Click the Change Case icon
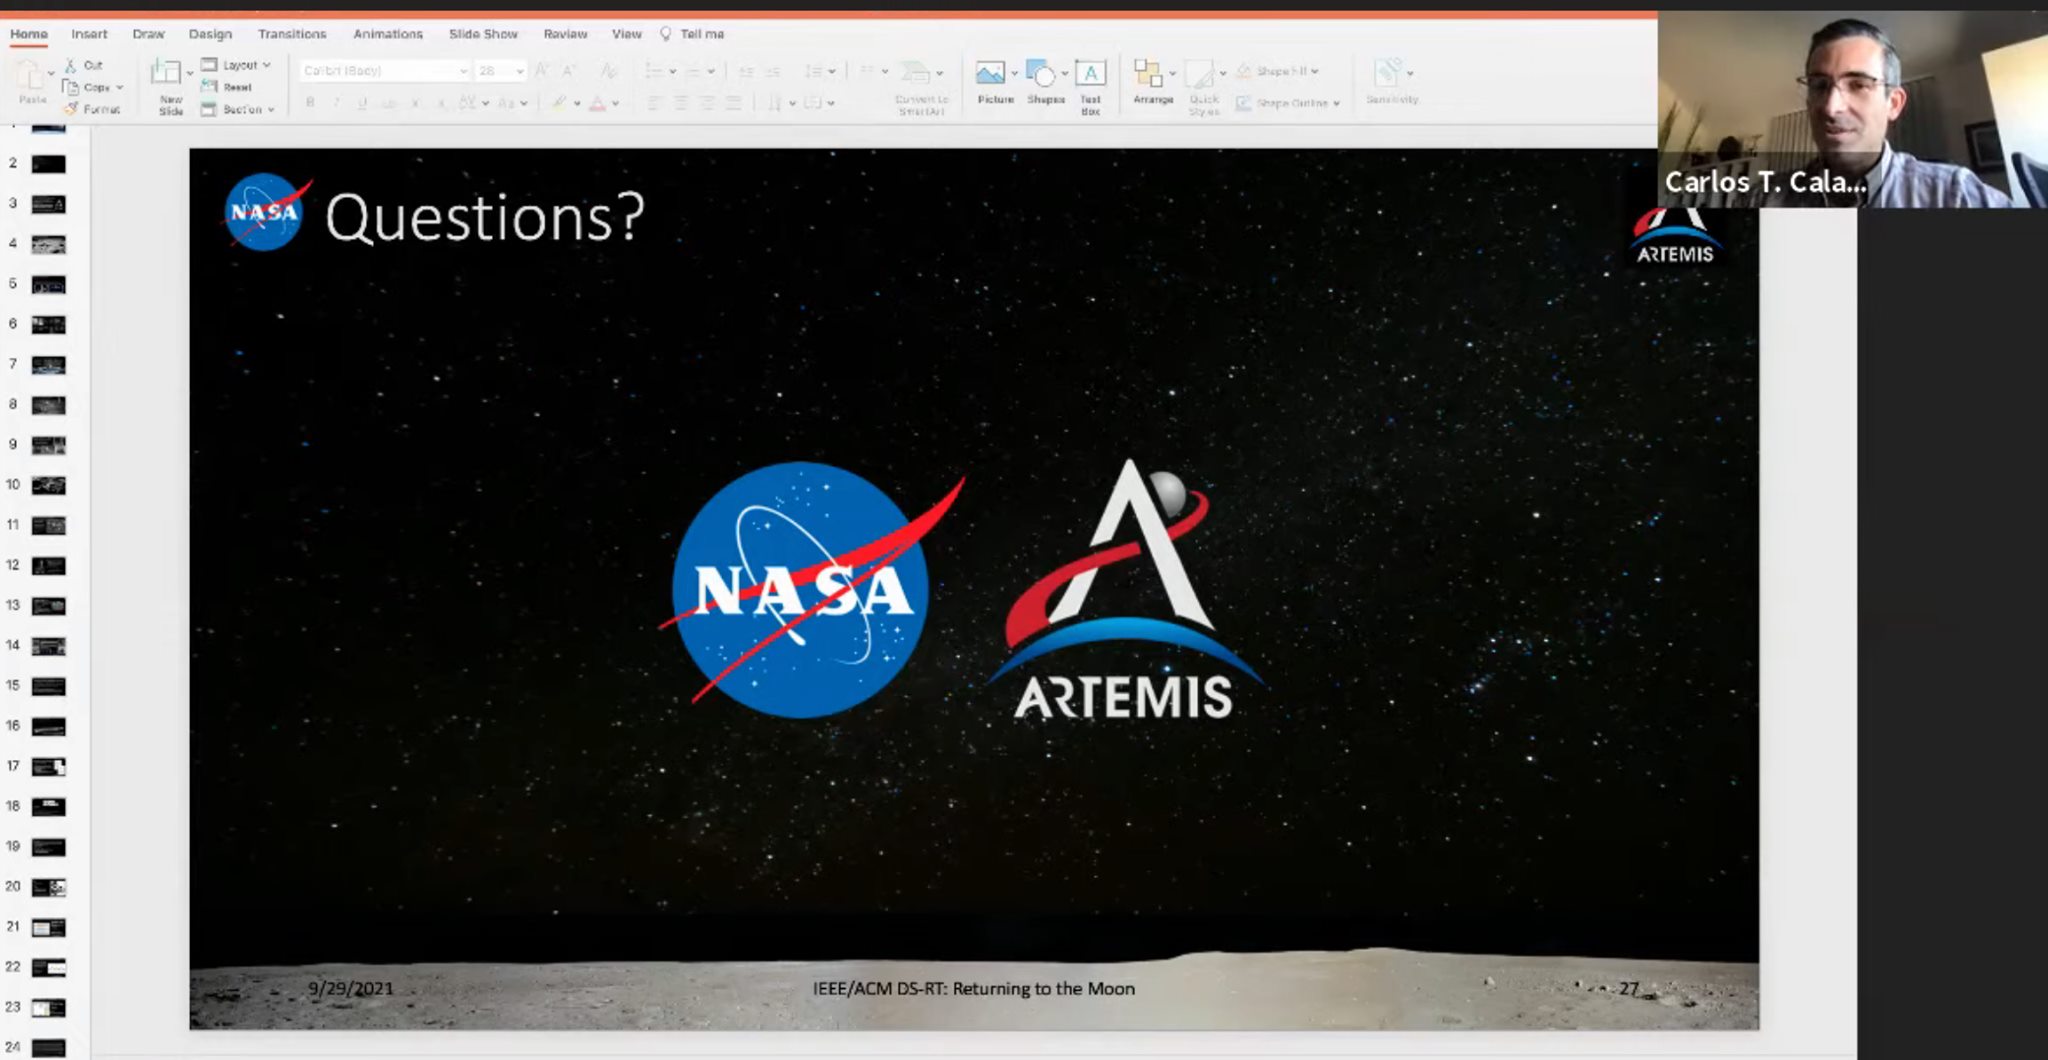Viewport: 2048px width, 1060px height. point(506,103)
